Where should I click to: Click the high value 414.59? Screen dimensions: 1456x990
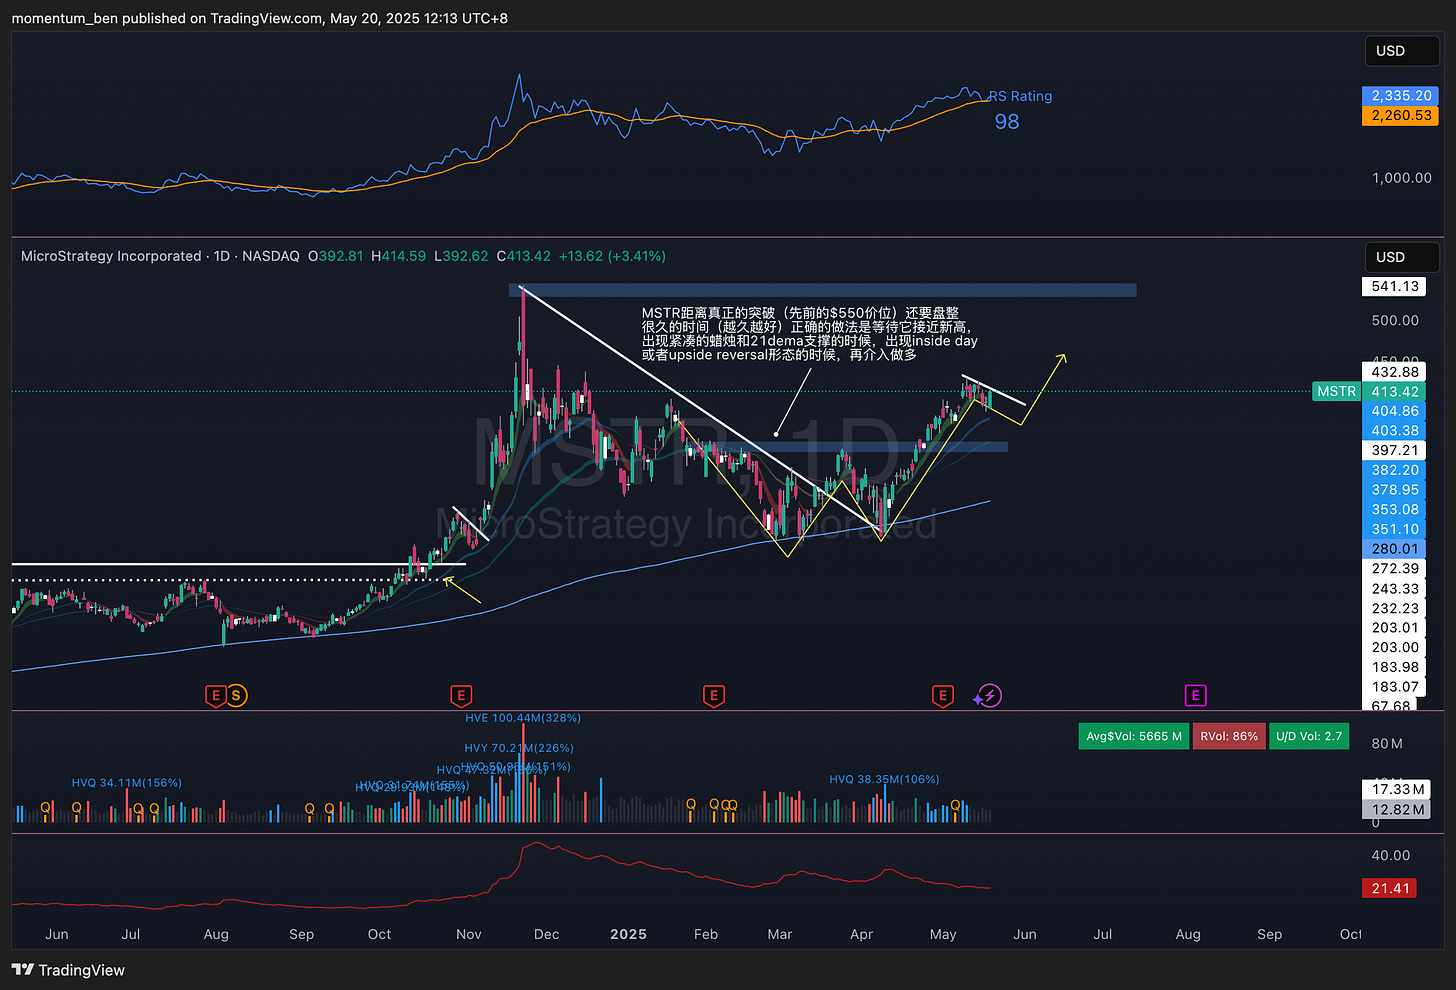pos(404,256)
